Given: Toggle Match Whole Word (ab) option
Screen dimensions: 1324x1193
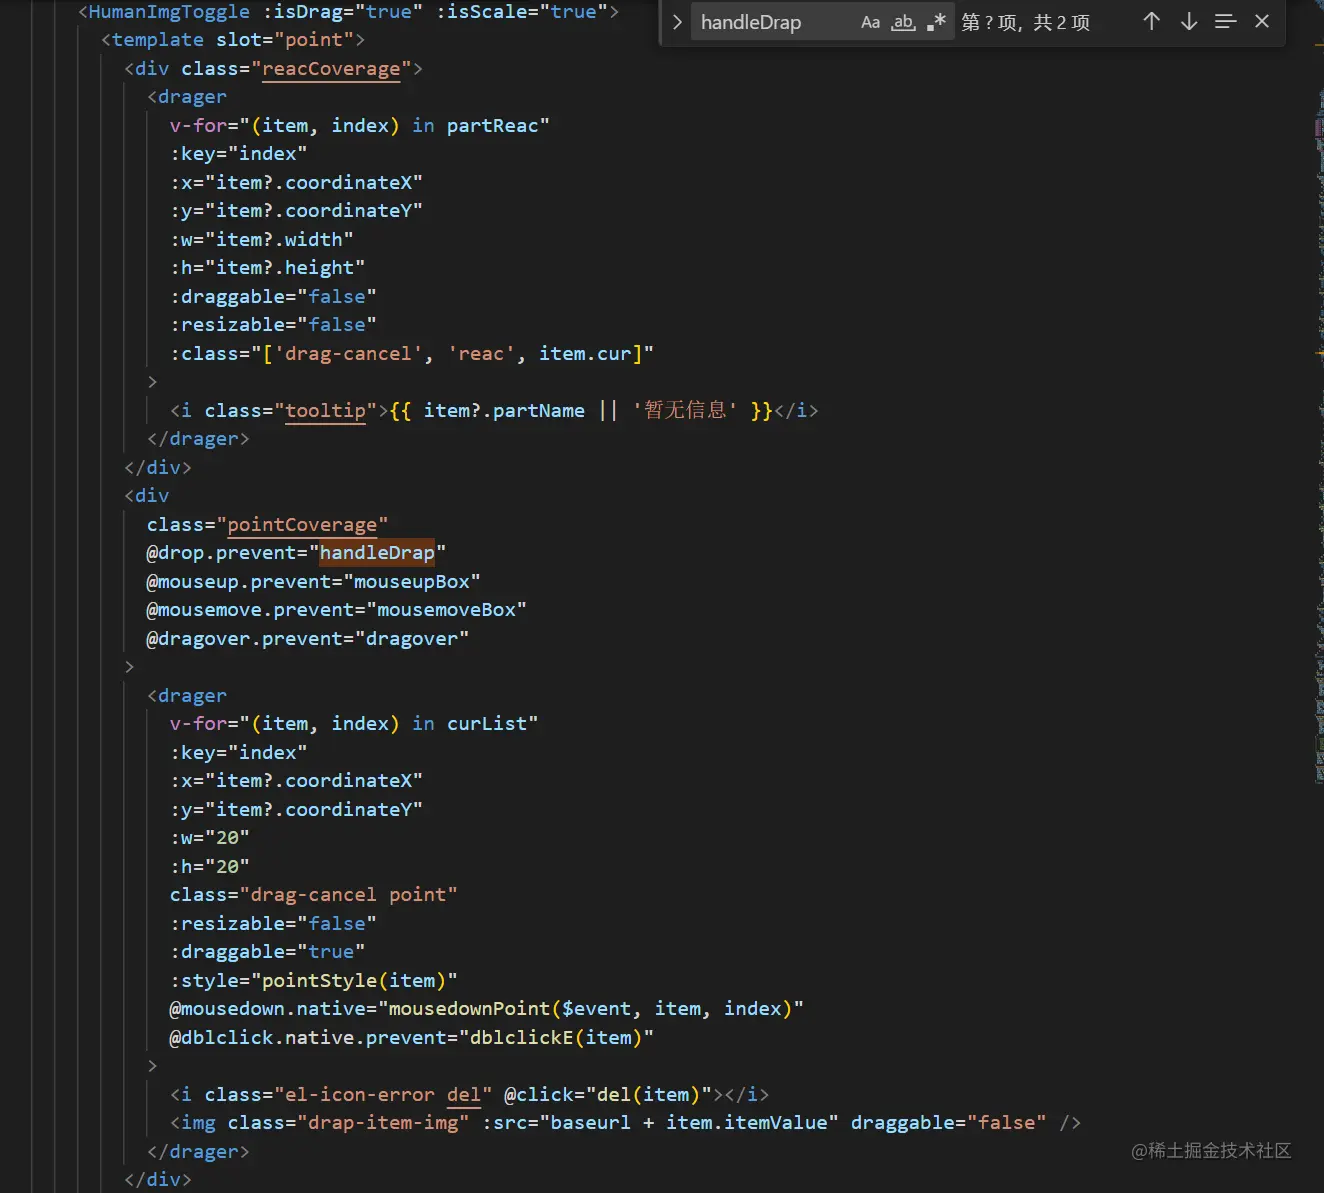Looking at the screenshot, I should pyautogui.click(x=903, y=22).
